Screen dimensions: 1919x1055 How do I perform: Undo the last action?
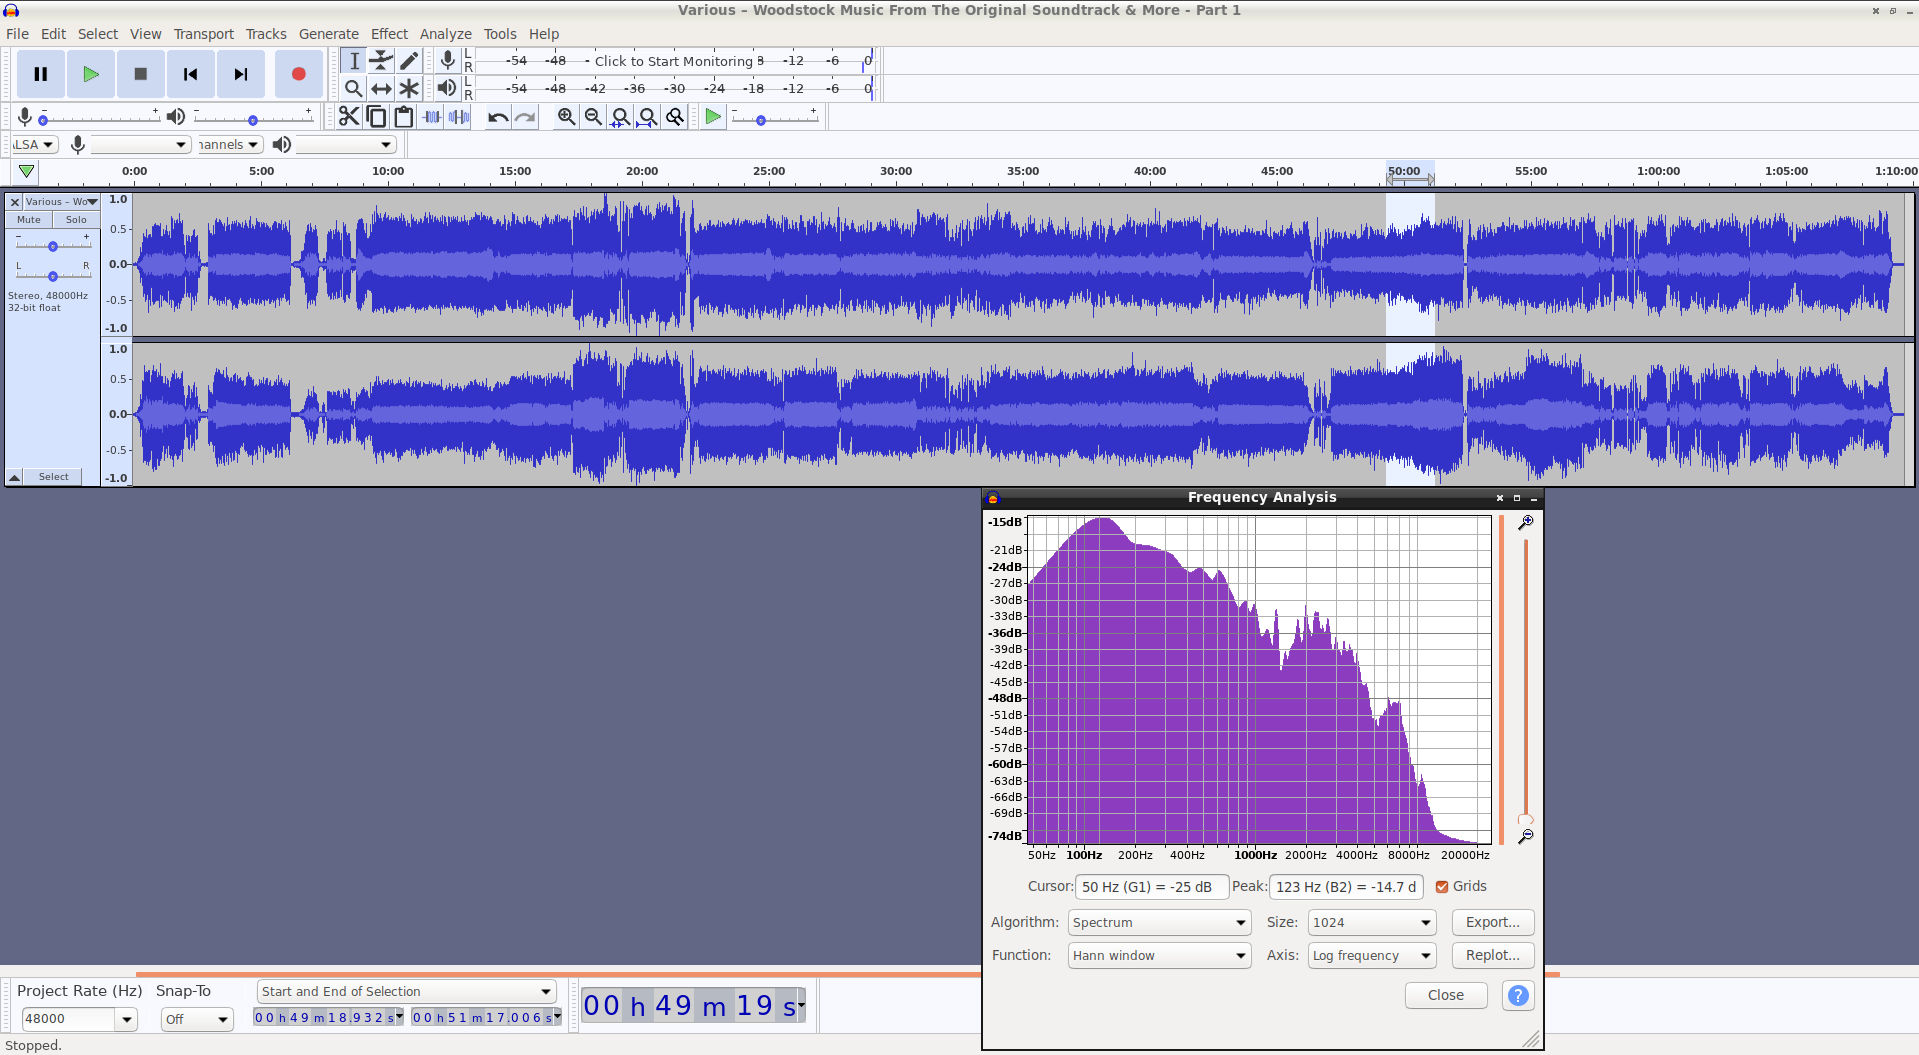[498, 117]
